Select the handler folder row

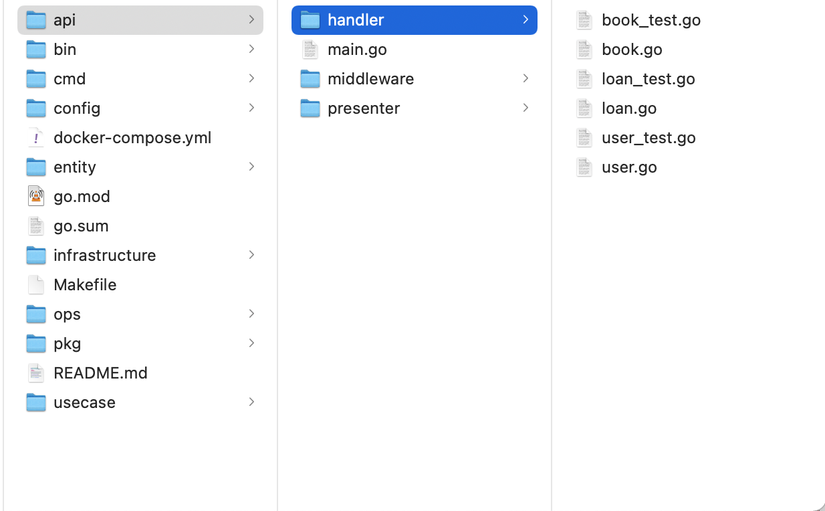click(x=414, y=20)
